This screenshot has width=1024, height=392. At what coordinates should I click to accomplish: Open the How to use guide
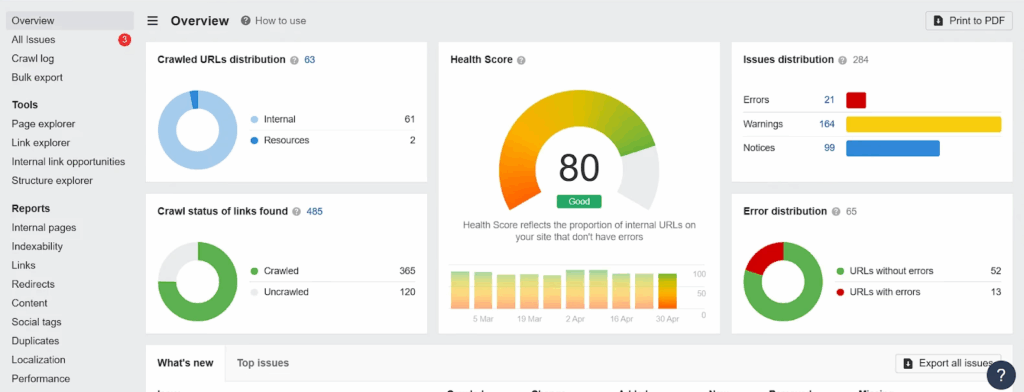(274, 21)
